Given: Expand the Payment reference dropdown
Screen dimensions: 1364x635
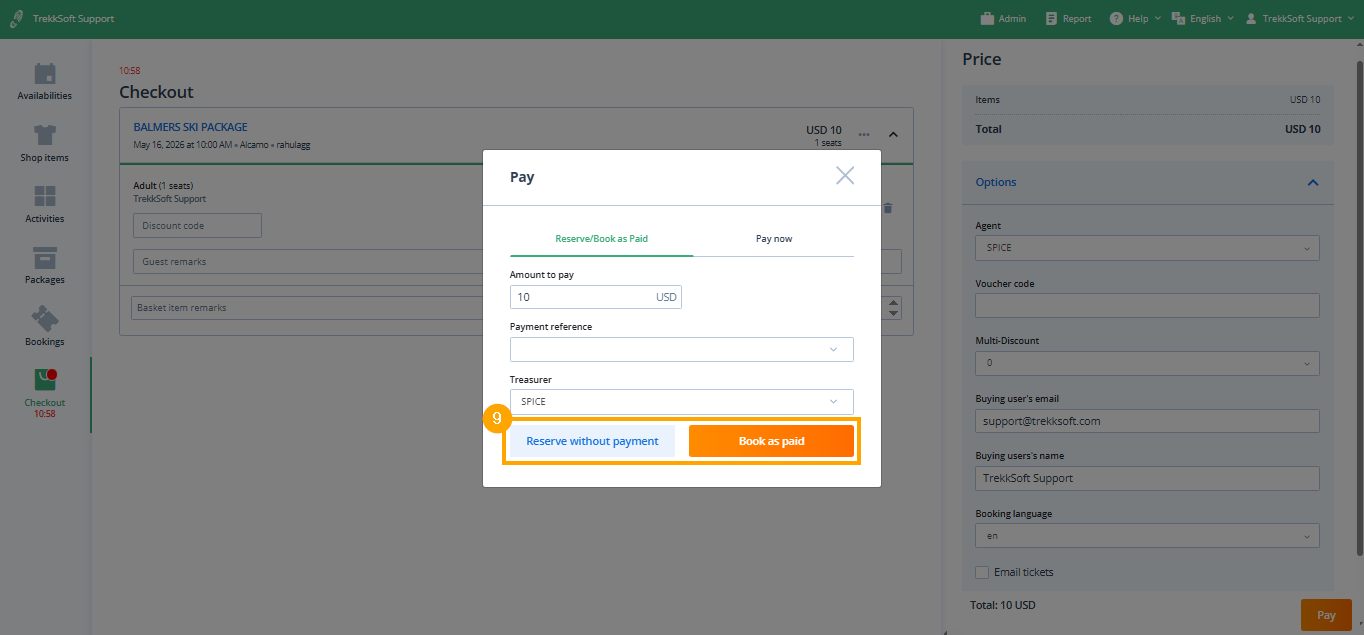Looking at the screenshot, I should tap(681, 349).
